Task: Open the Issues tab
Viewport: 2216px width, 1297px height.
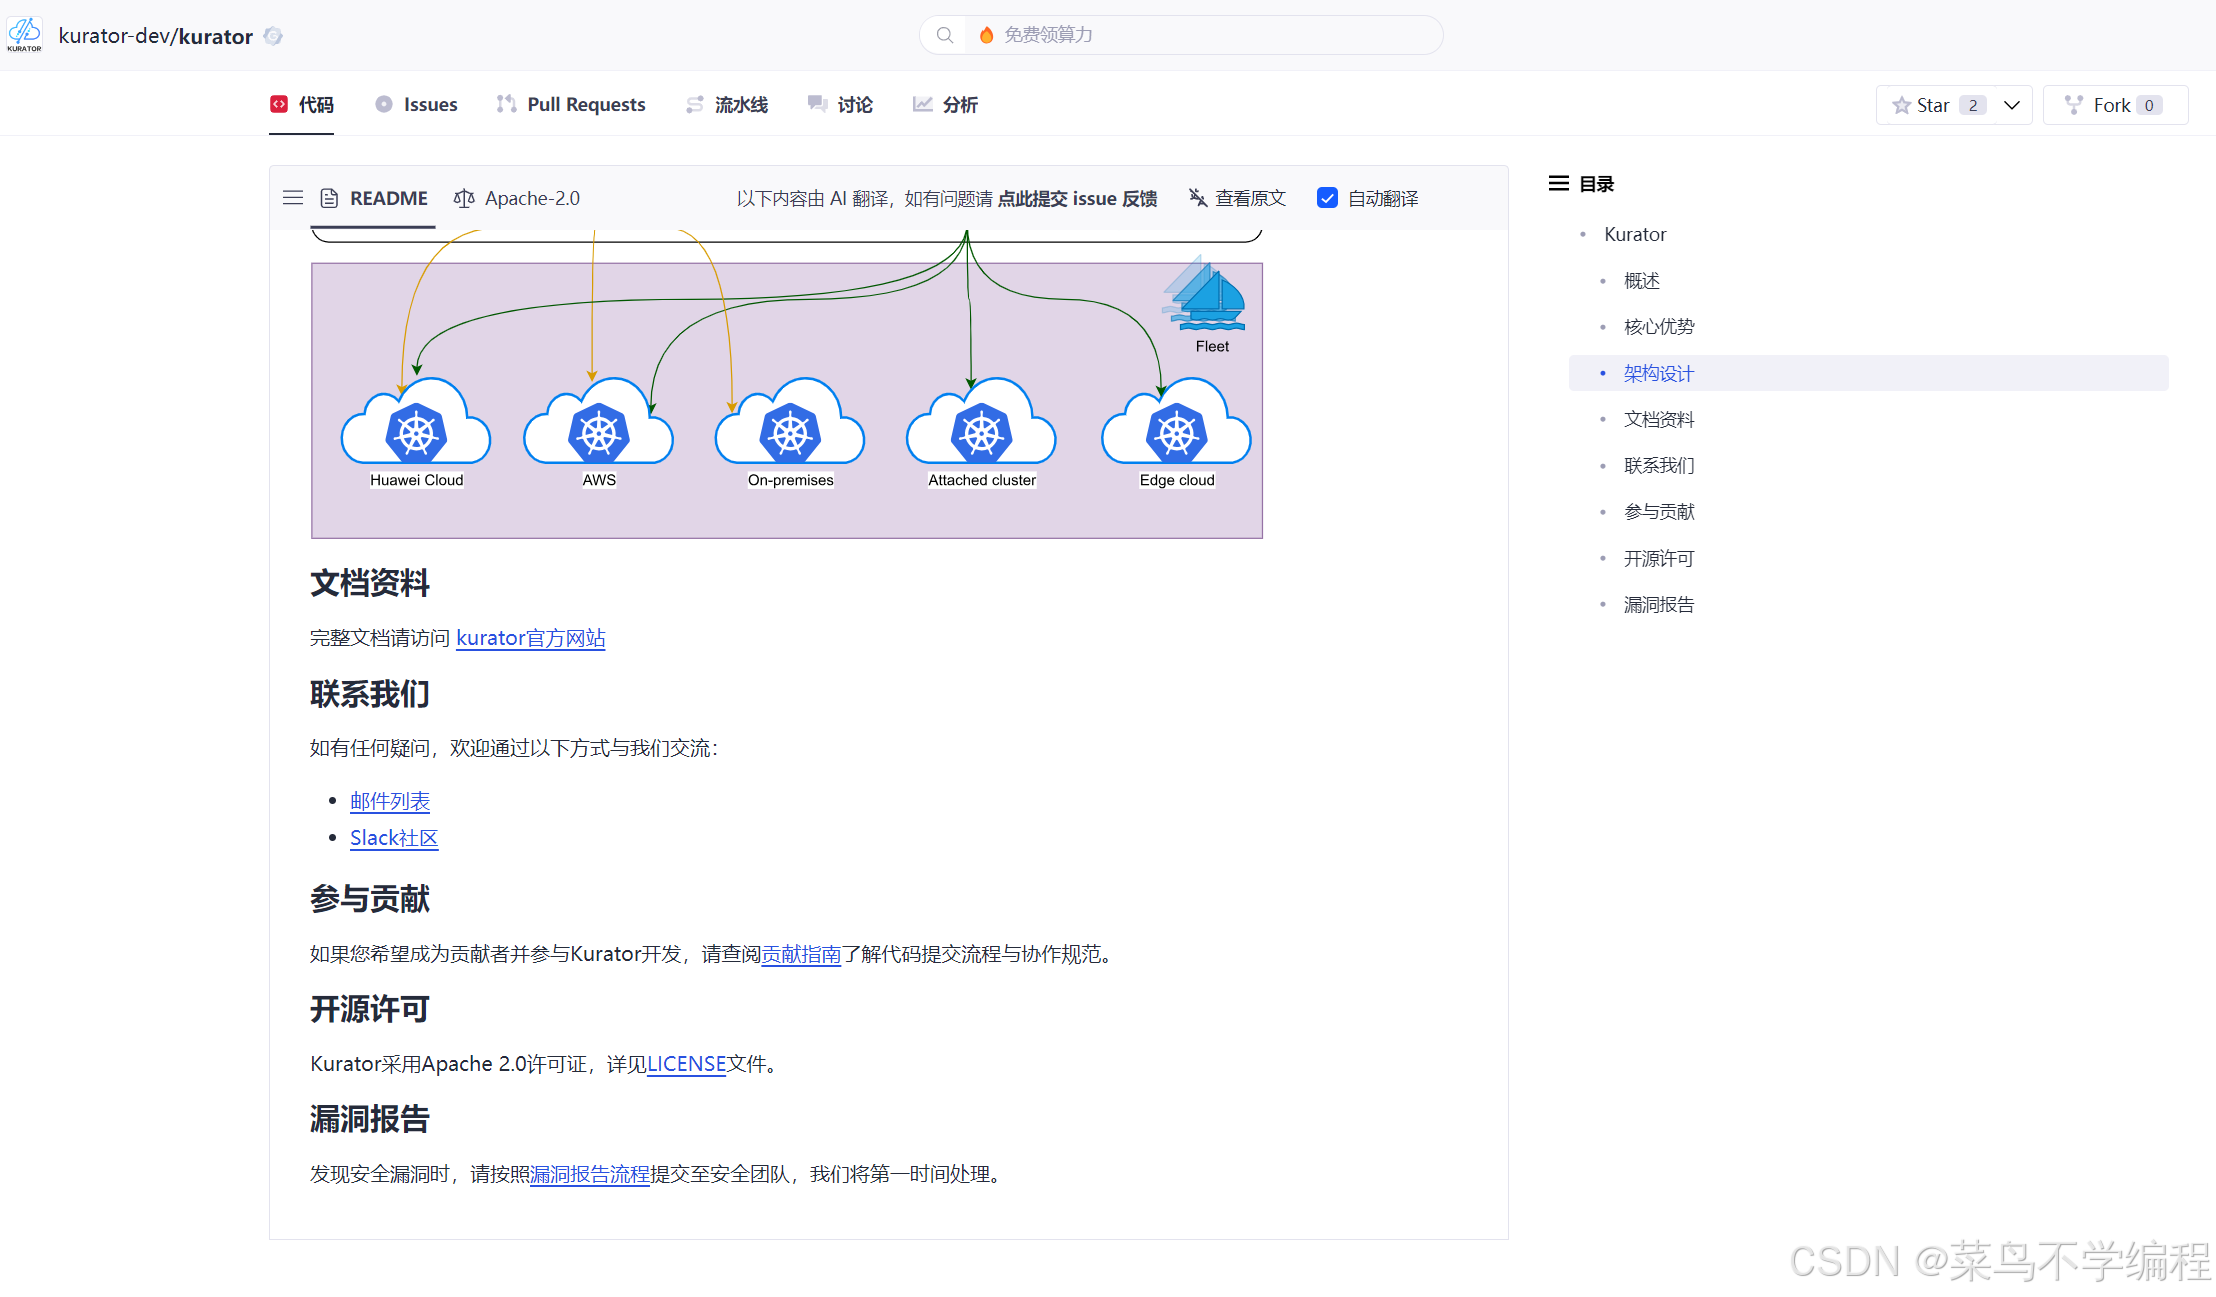Action: (x=416, y=104)
